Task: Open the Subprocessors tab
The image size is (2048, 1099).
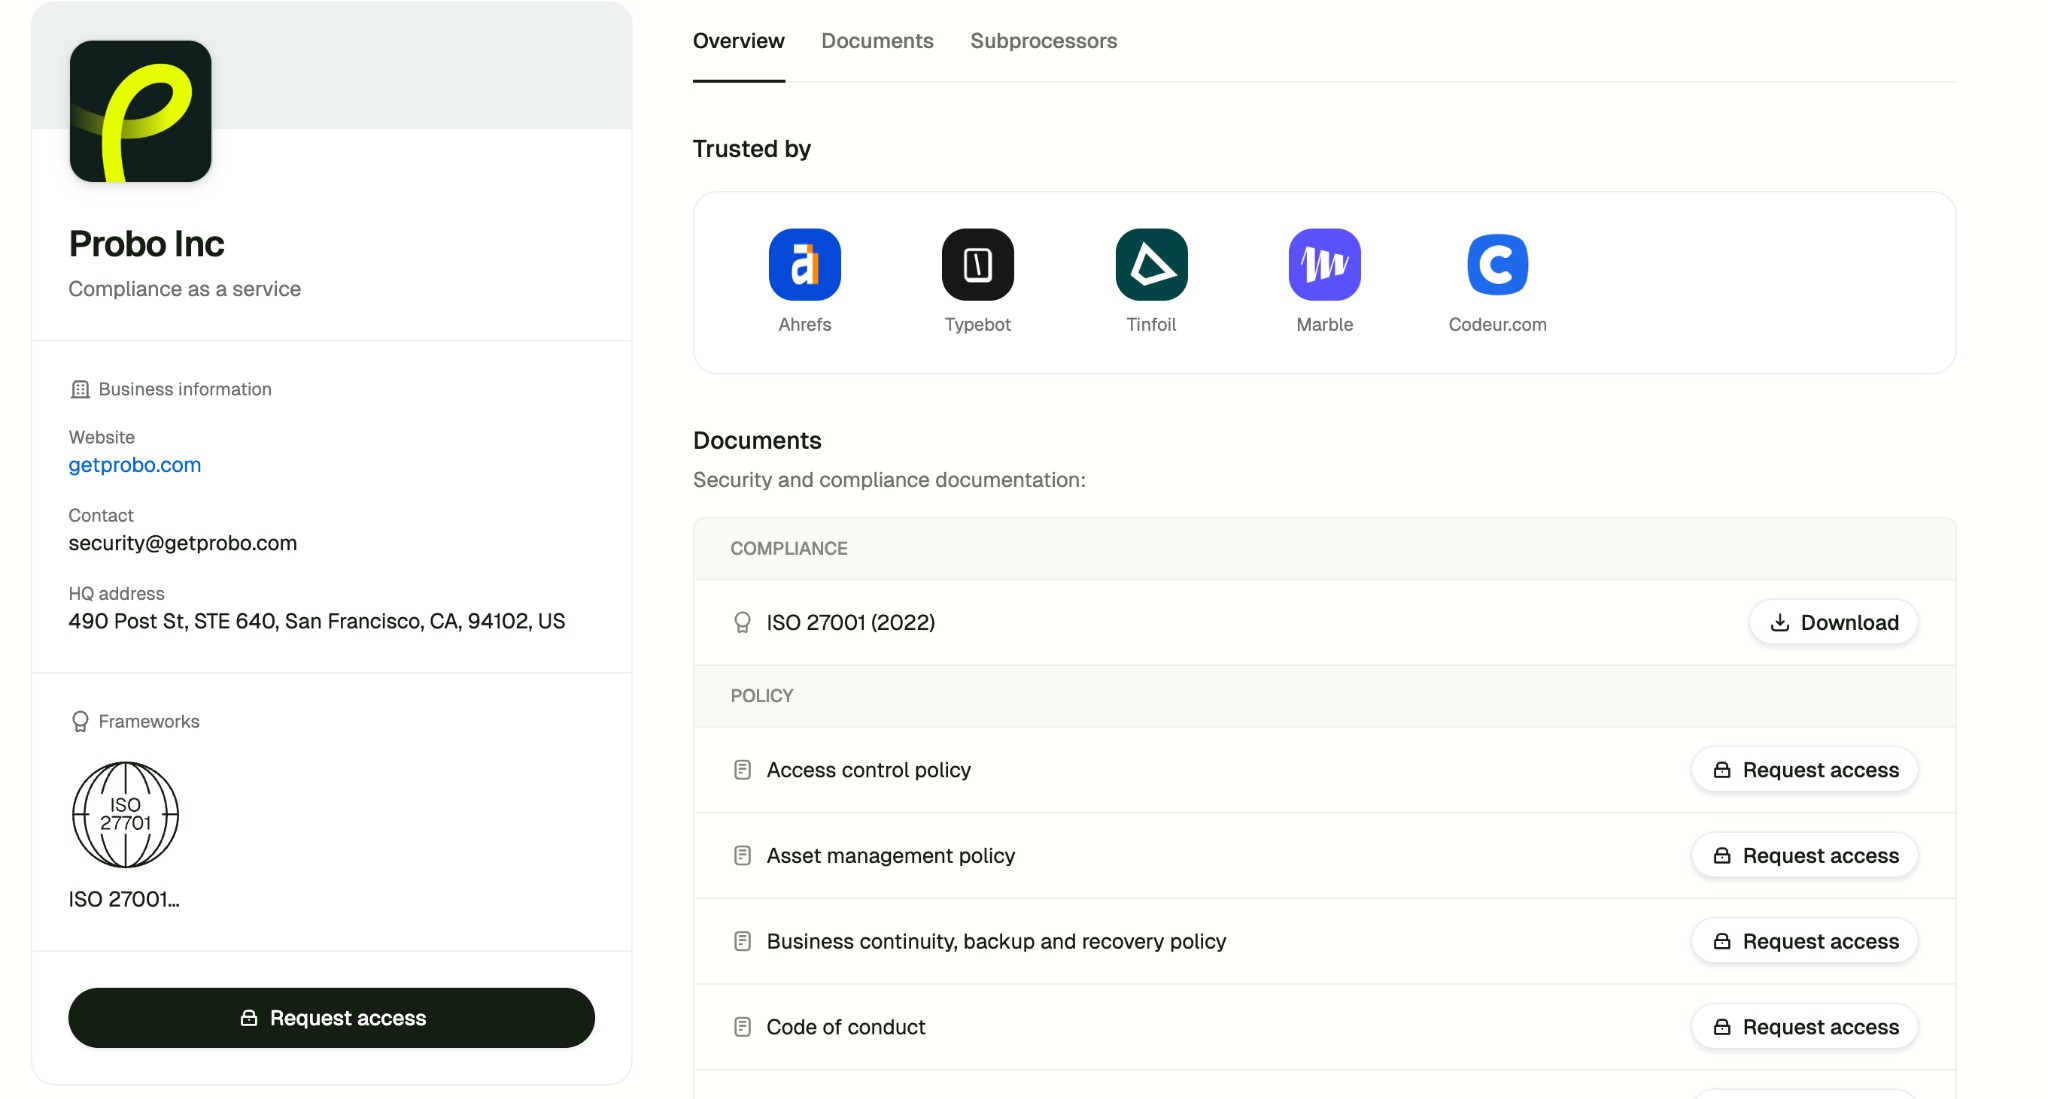Action: (1044, 41)
